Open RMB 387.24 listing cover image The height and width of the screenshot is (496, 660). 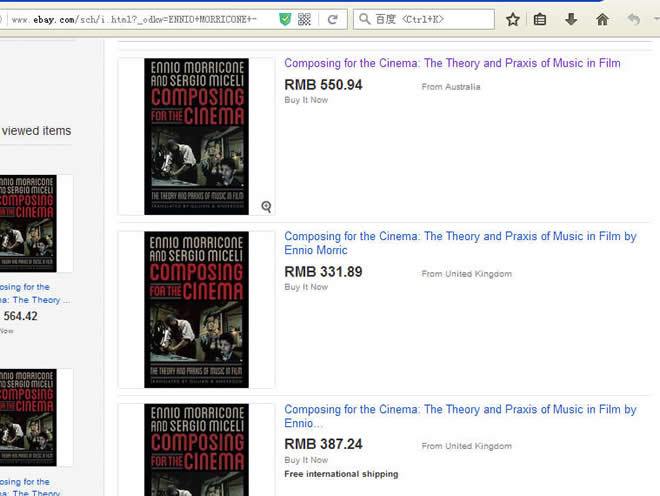coord(196,450)
